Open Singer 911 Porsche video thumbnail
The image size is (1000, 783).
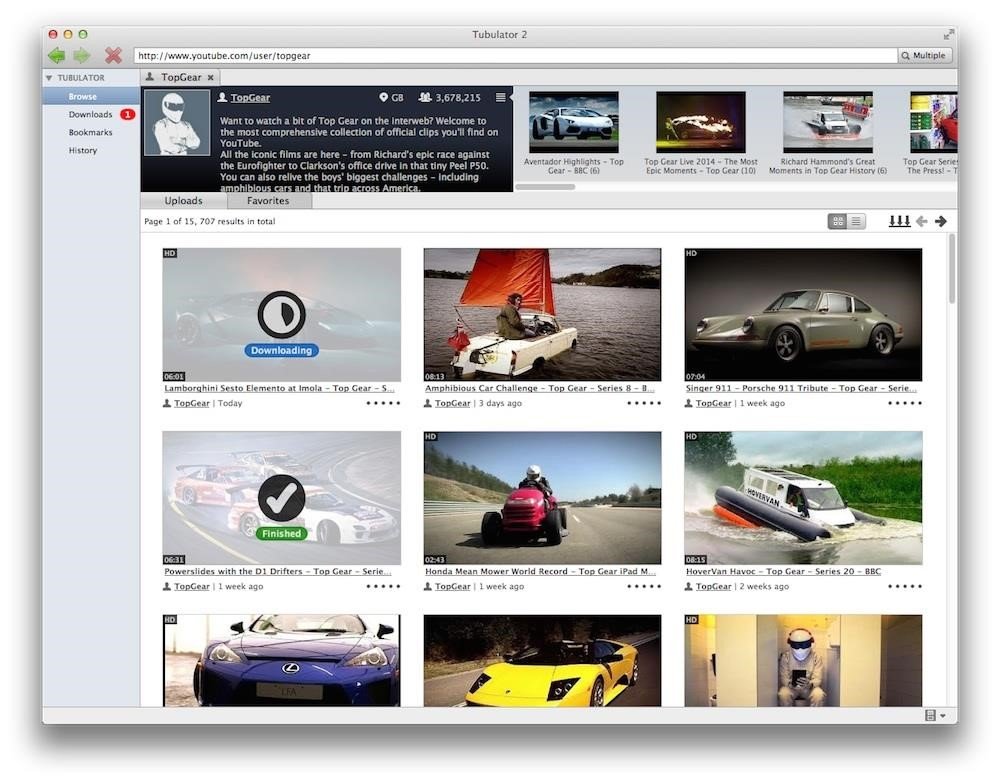tap(803, 314)
